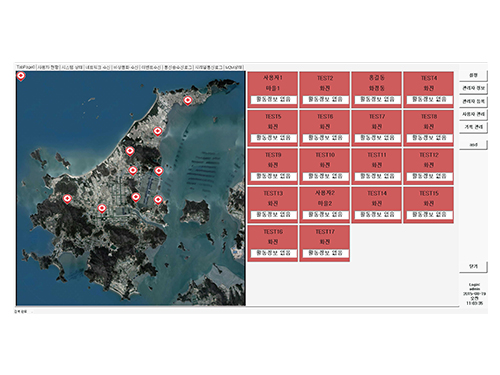Switch to the TabPage0 tab

click(x=26, y=67)
